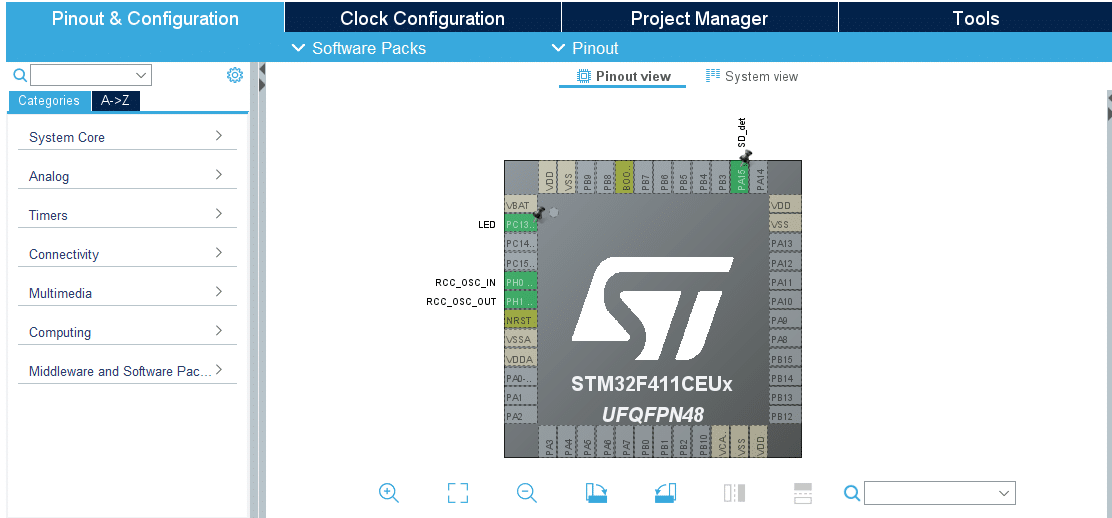1112x518 pixels.
Task: Expand the System Core category
Action: point(127,137)
